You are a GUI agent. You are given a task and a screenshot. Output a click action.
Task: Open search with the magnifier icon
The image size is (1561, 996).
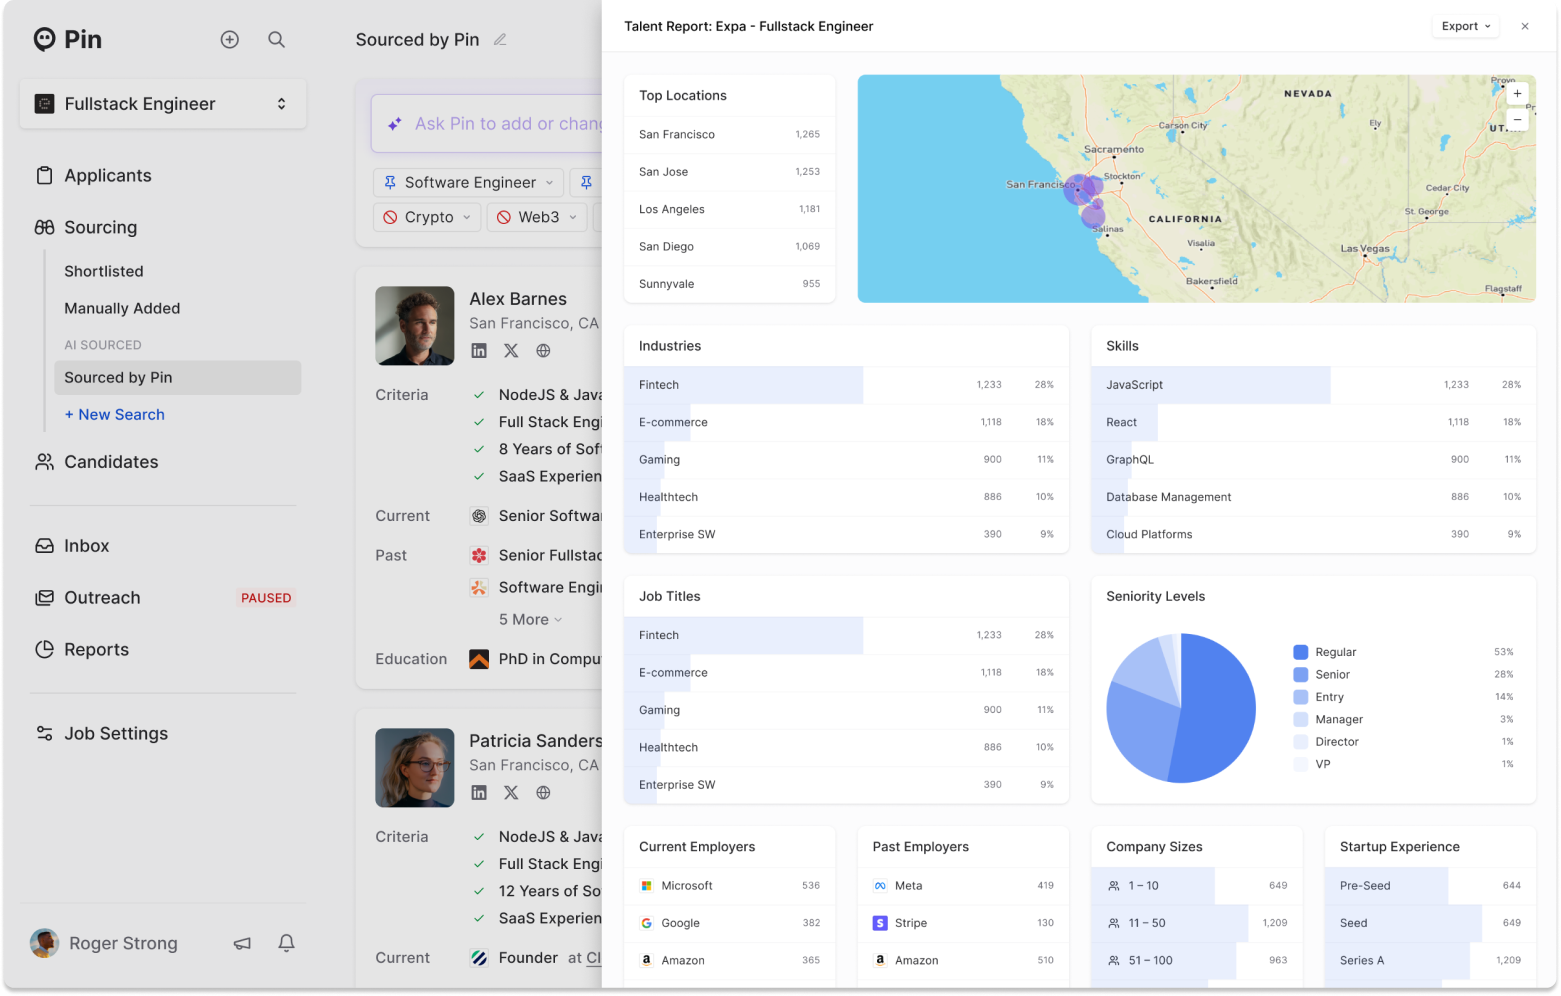tap(277, 39)
